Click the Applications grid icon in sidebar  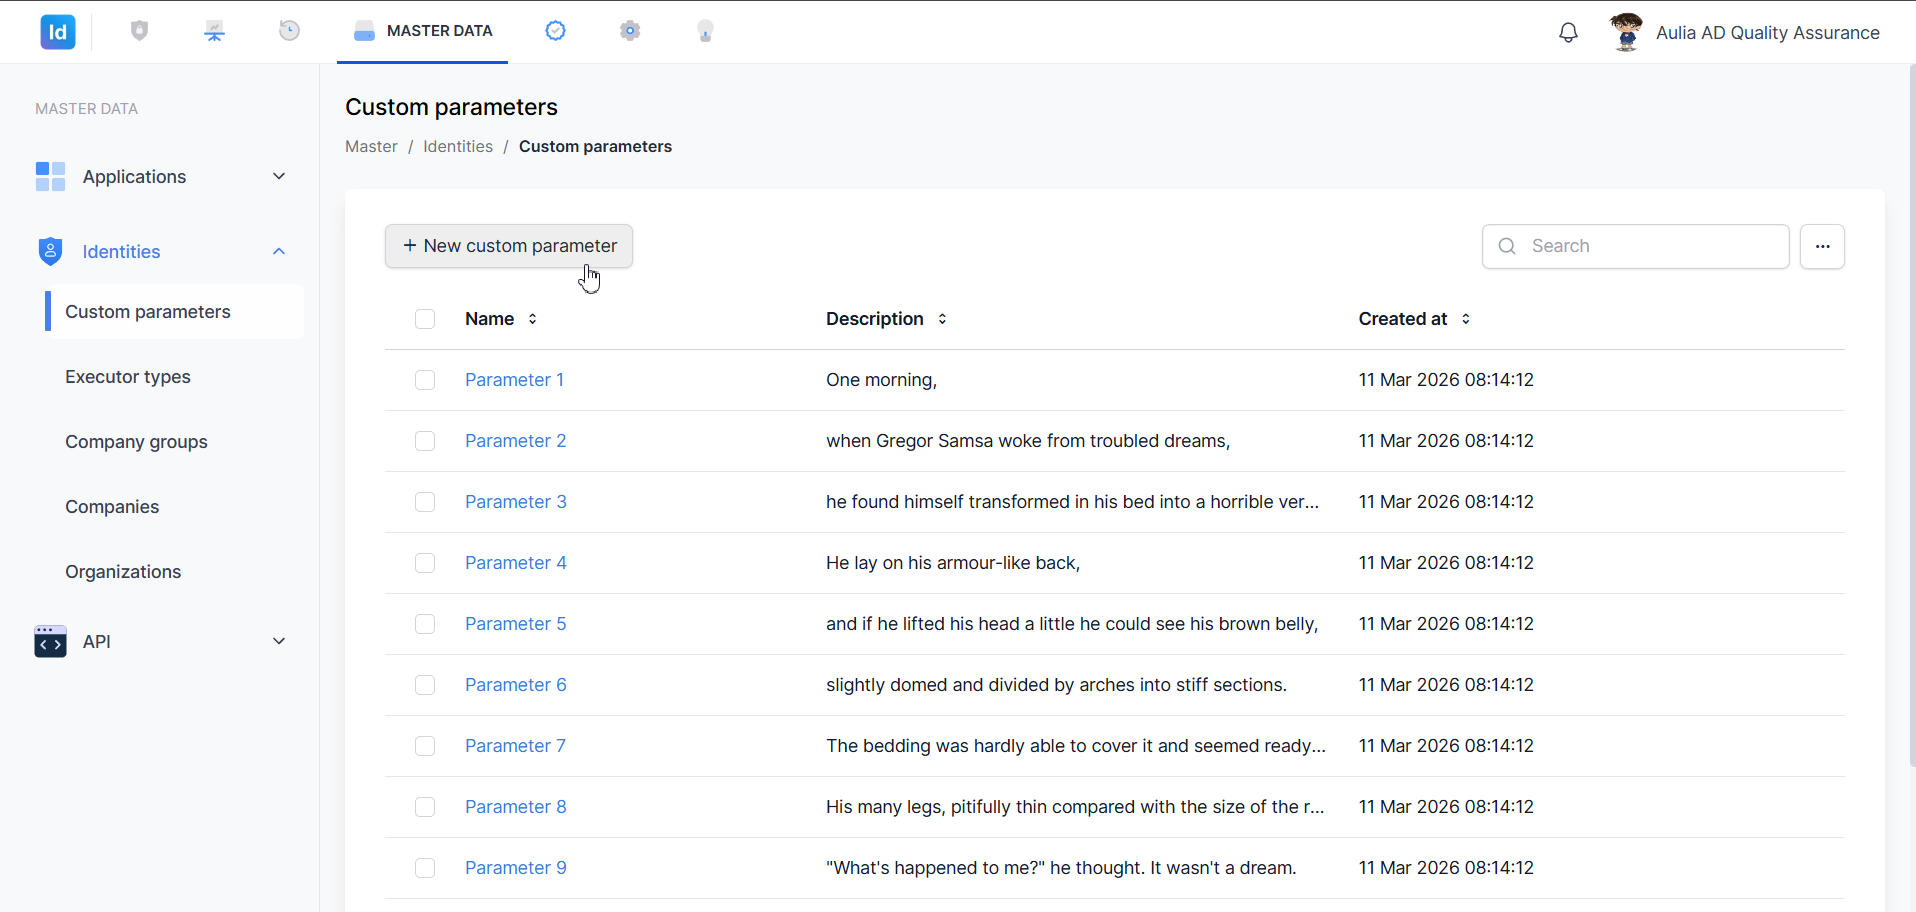50,177
